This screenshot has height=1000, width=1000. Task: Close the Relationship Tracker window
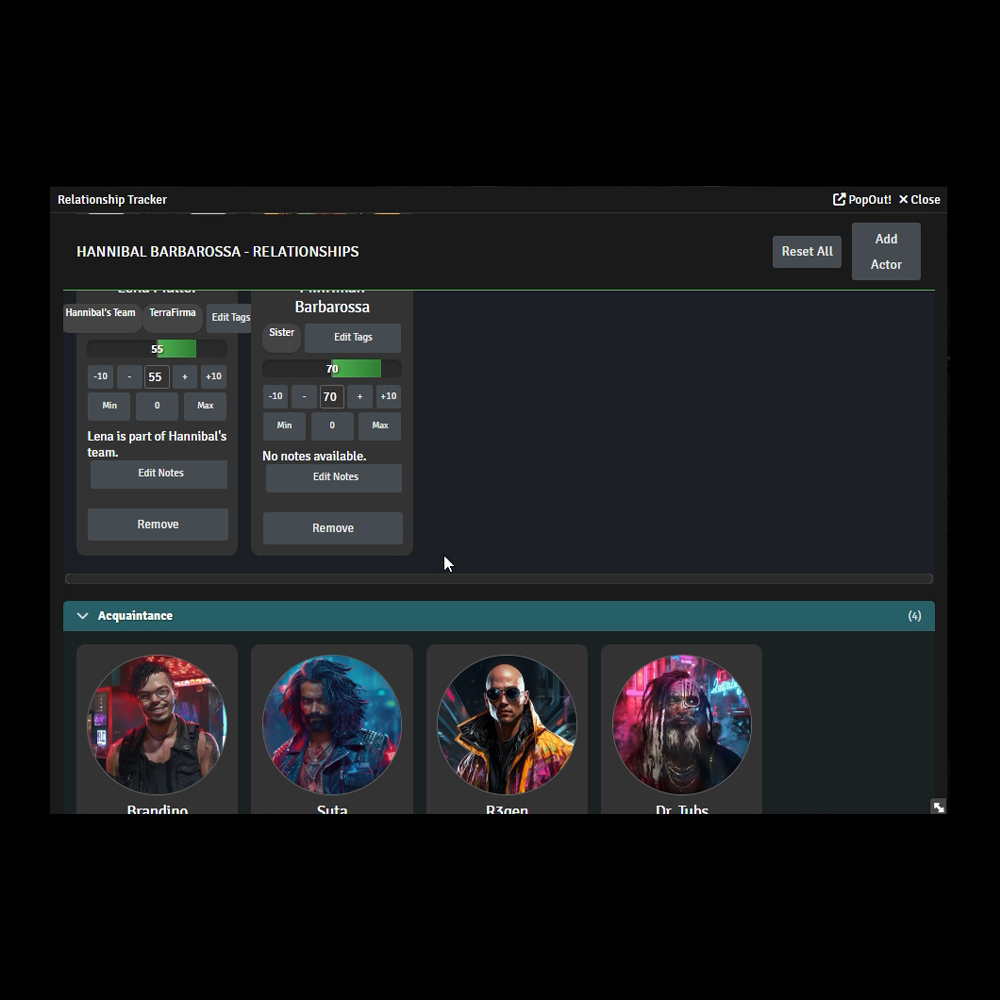919,200
